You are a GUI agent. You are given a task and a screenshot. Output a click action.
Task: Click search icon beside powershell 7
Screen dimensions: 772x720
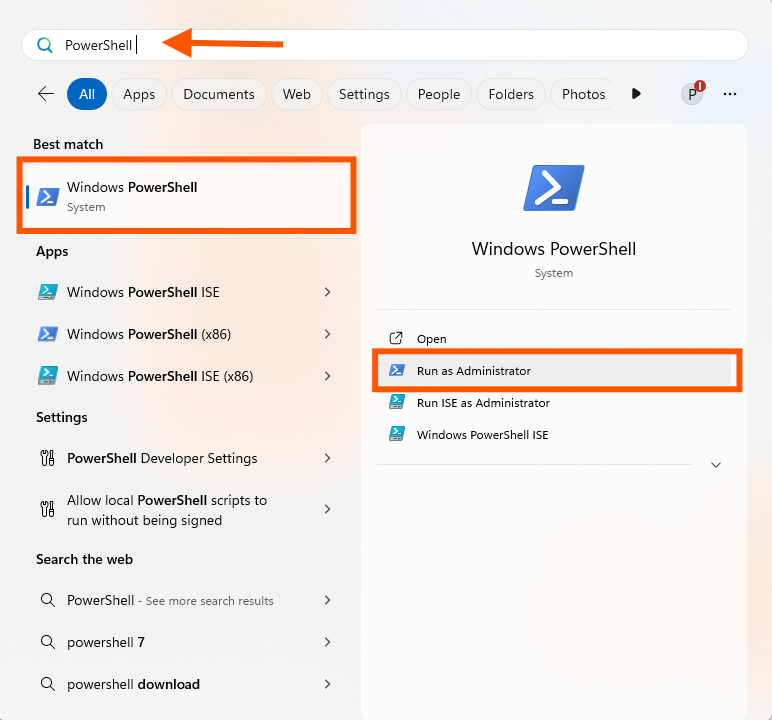point(47,642)
